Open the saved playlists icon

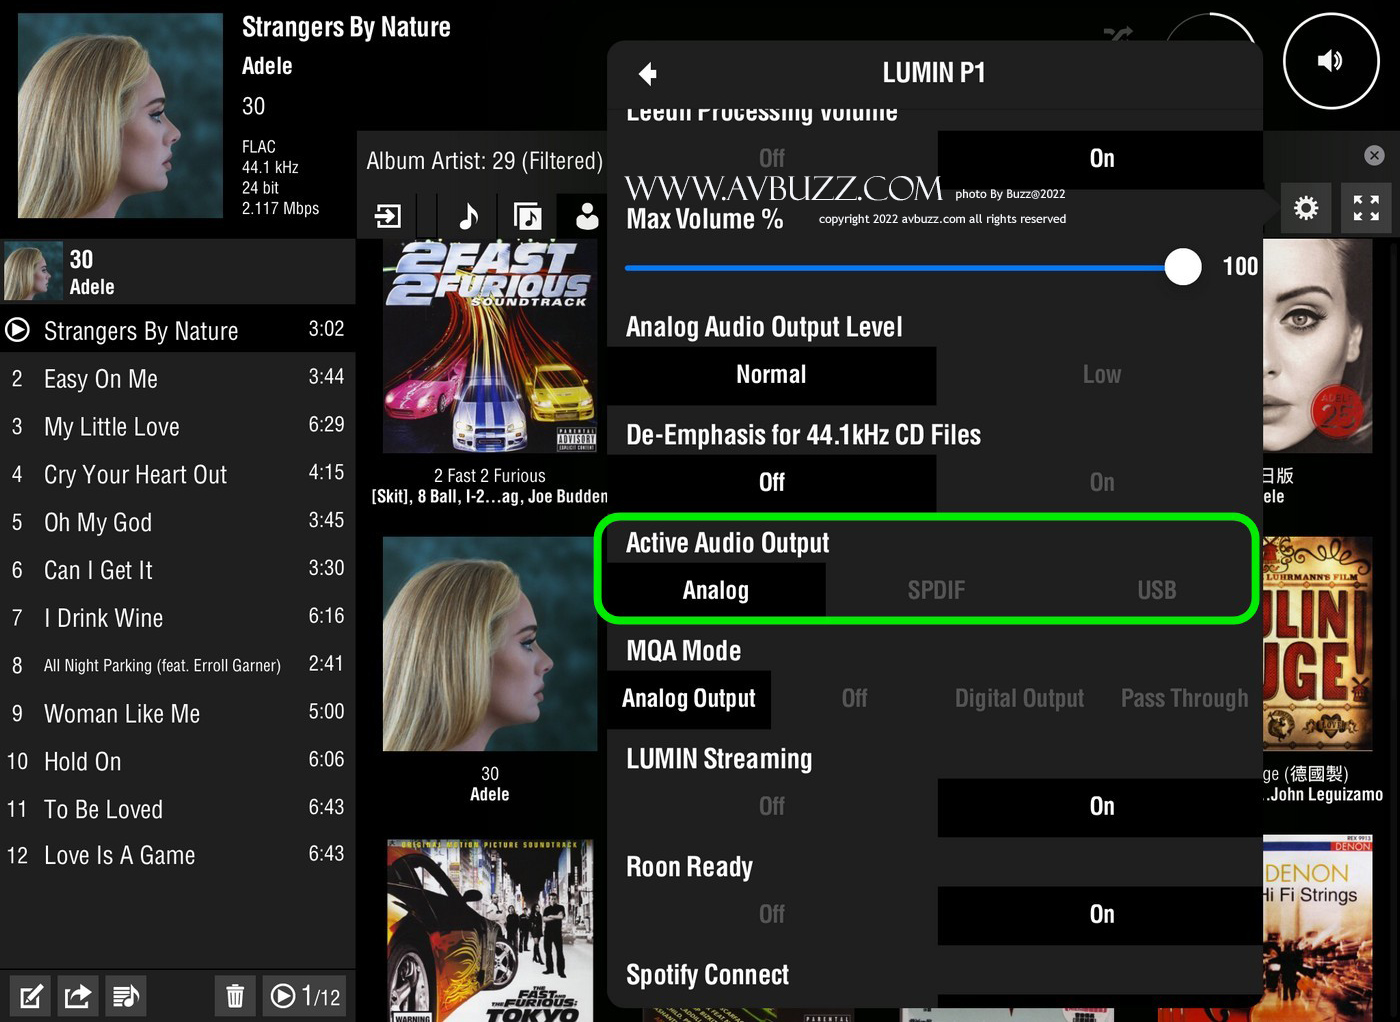(126, 996)
